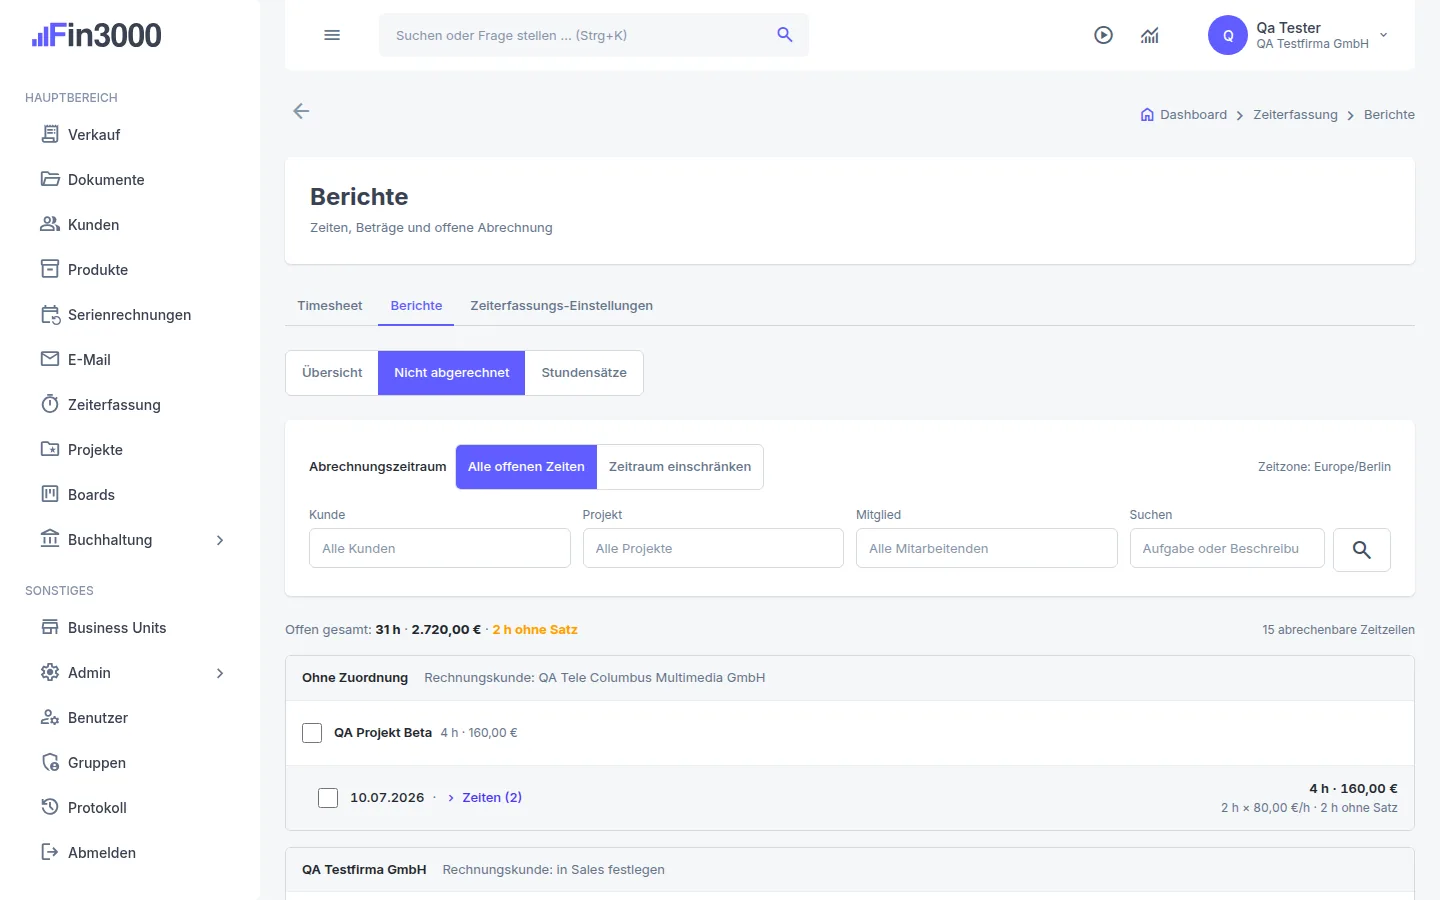Click the Dashboard home icon in breadcrumb
Screen dimensions: 1440x900
[x=1147, y=115]
